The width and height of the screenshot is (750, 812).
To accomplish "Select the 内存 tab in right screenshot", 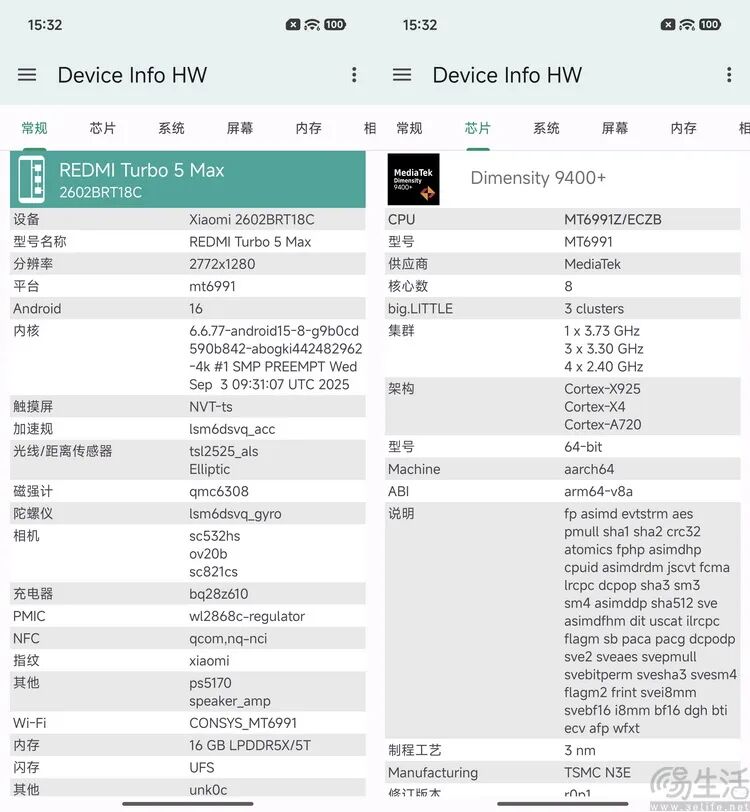I will 684,128.
